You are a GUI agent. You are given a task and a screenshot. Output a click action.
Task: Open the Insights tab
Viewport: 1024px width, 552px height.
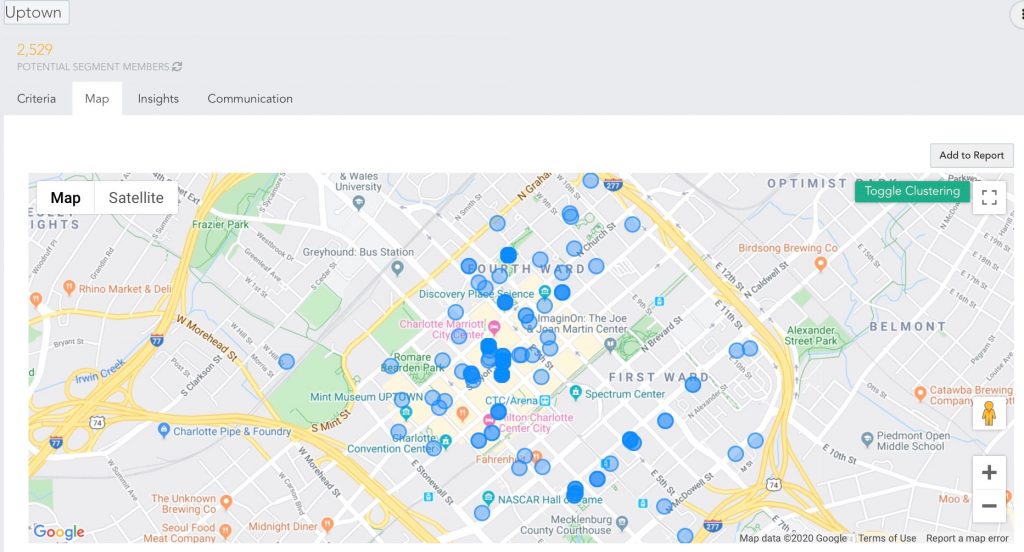coord(158,99)
